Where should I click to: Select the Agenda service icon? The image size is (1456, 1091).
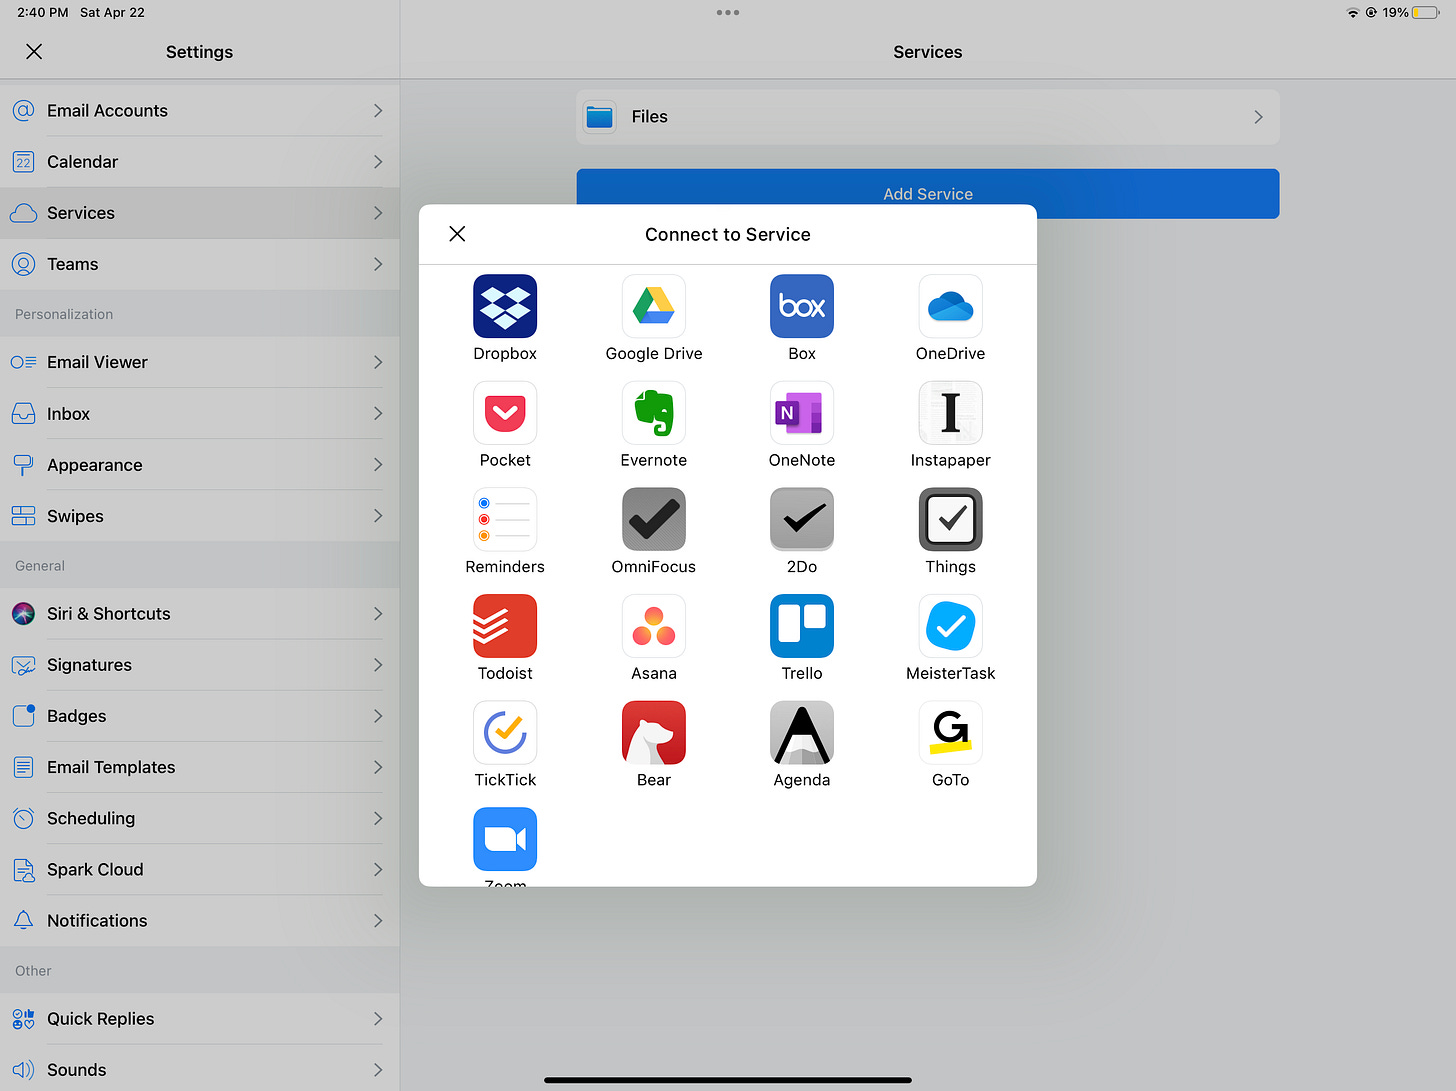[x=802, y=733]
